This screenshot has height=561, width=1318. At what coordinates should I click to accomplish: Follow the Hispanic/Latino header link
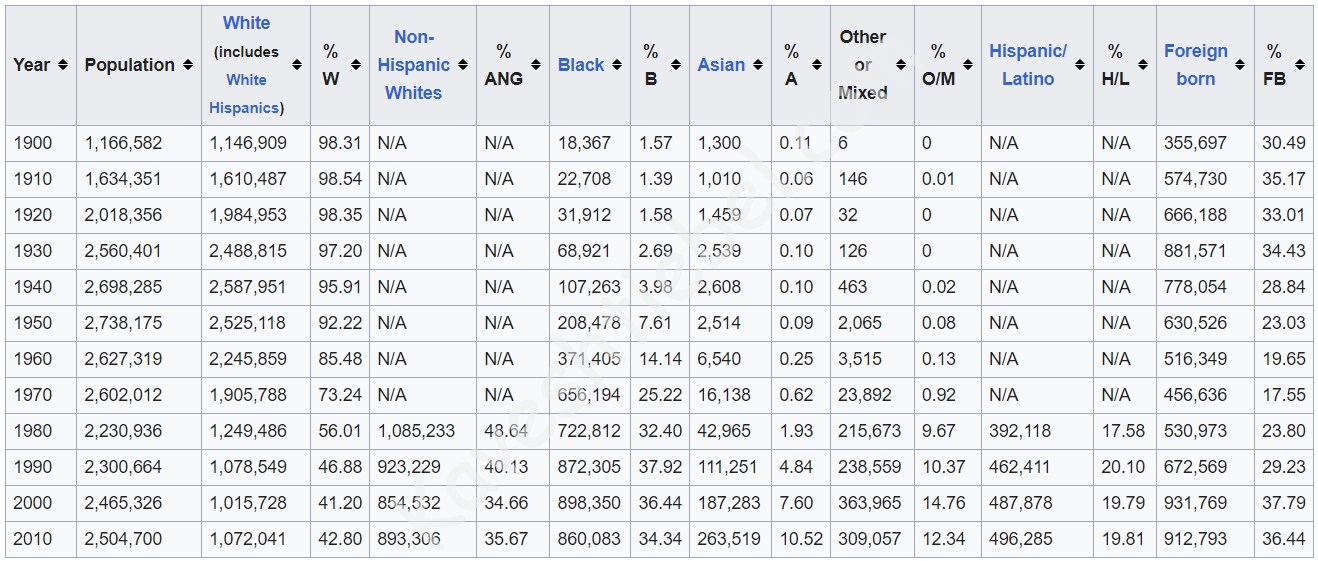1028,65
